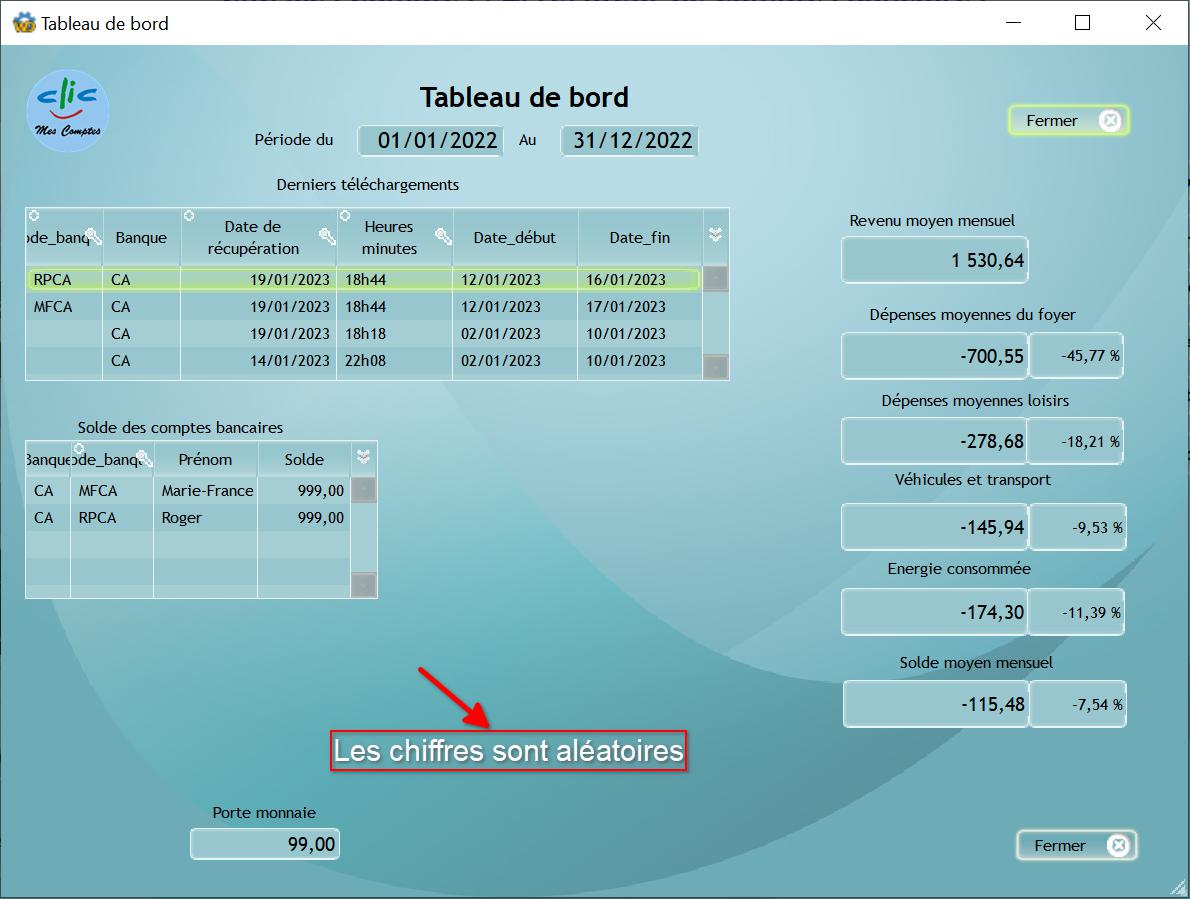Select RPCA row in Derniers téléchargements table
1190x899 pixels.
(363, 279)
